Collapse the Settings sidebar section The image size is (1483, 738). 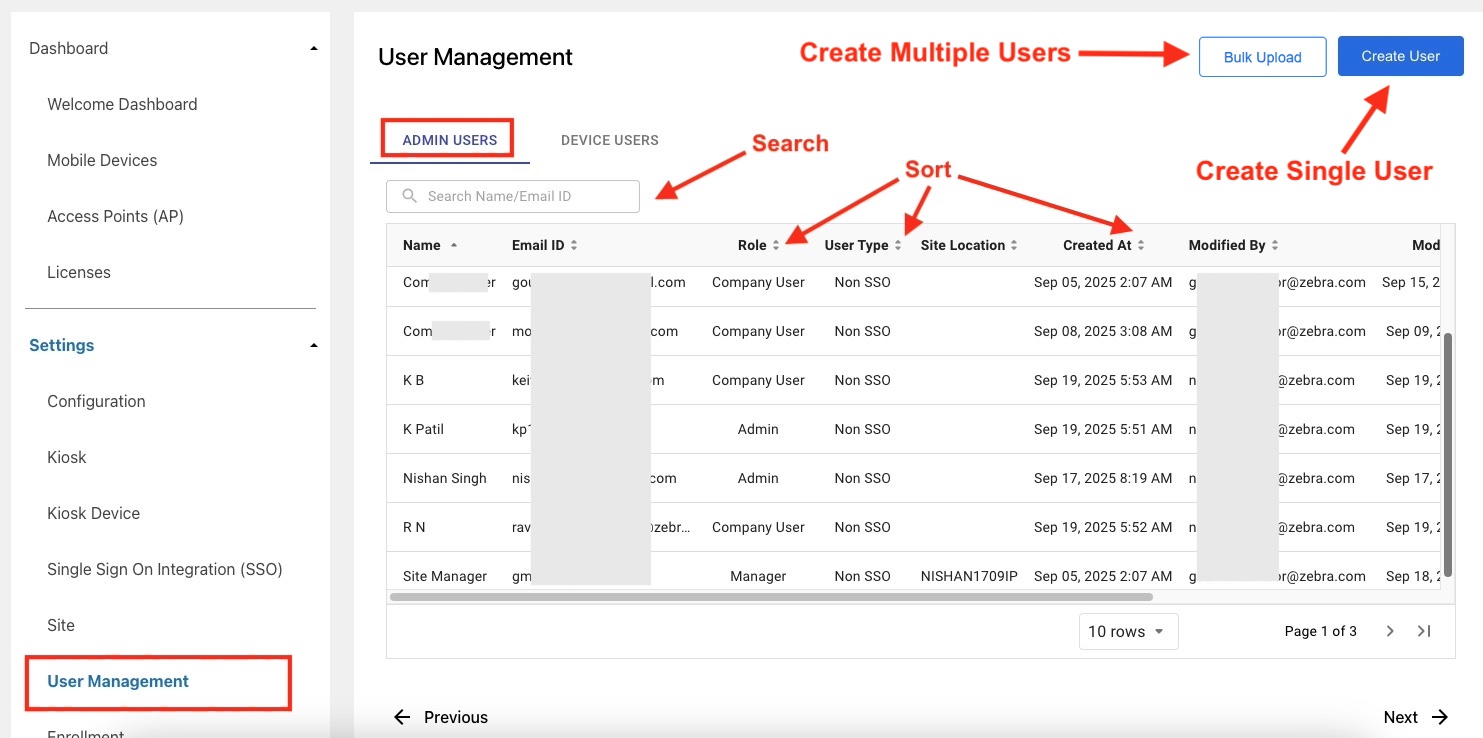click(x=313, y=345)
